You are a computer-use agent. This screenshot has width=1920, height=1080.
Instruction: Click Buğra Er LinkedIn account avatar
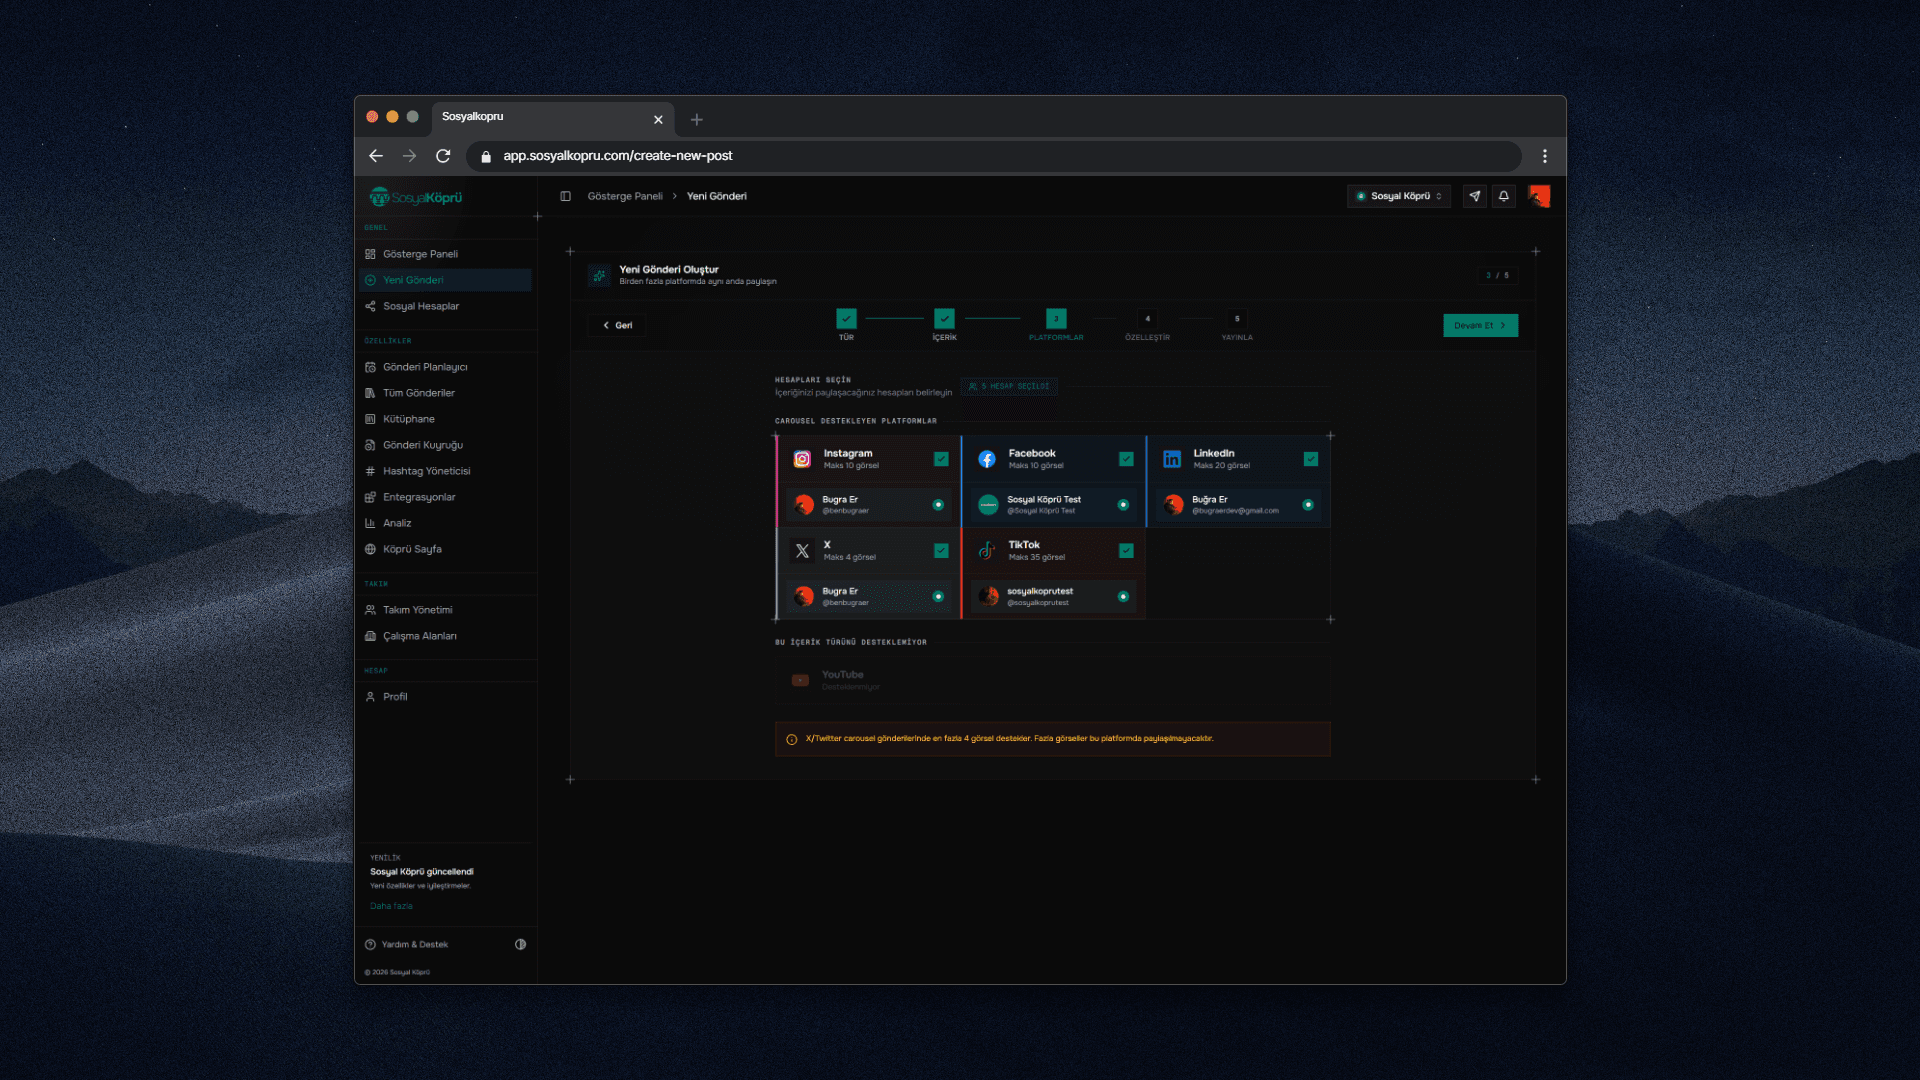[1173, 505]
